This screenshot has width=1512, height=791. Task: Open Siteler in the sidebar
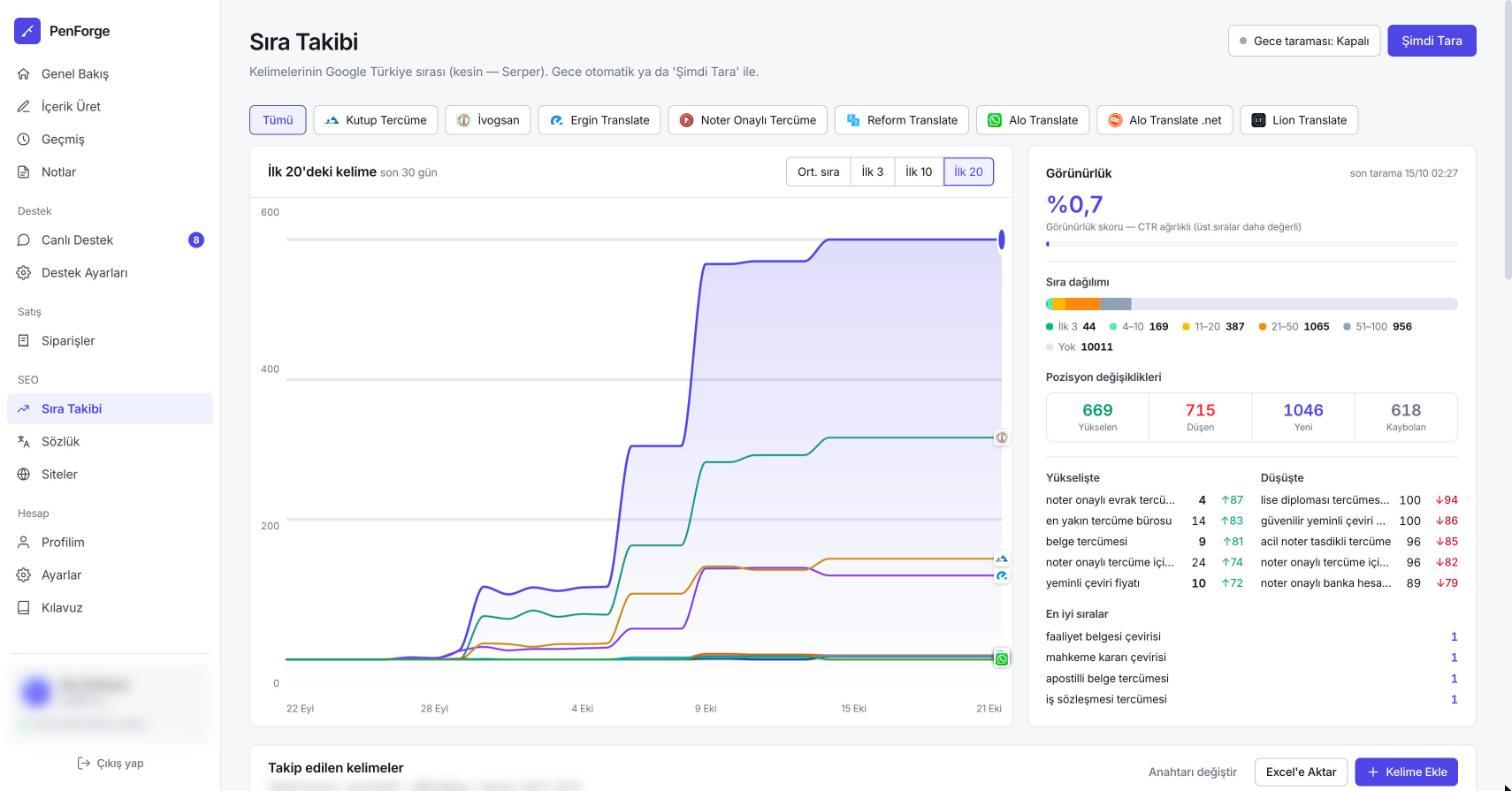[110, 474]
